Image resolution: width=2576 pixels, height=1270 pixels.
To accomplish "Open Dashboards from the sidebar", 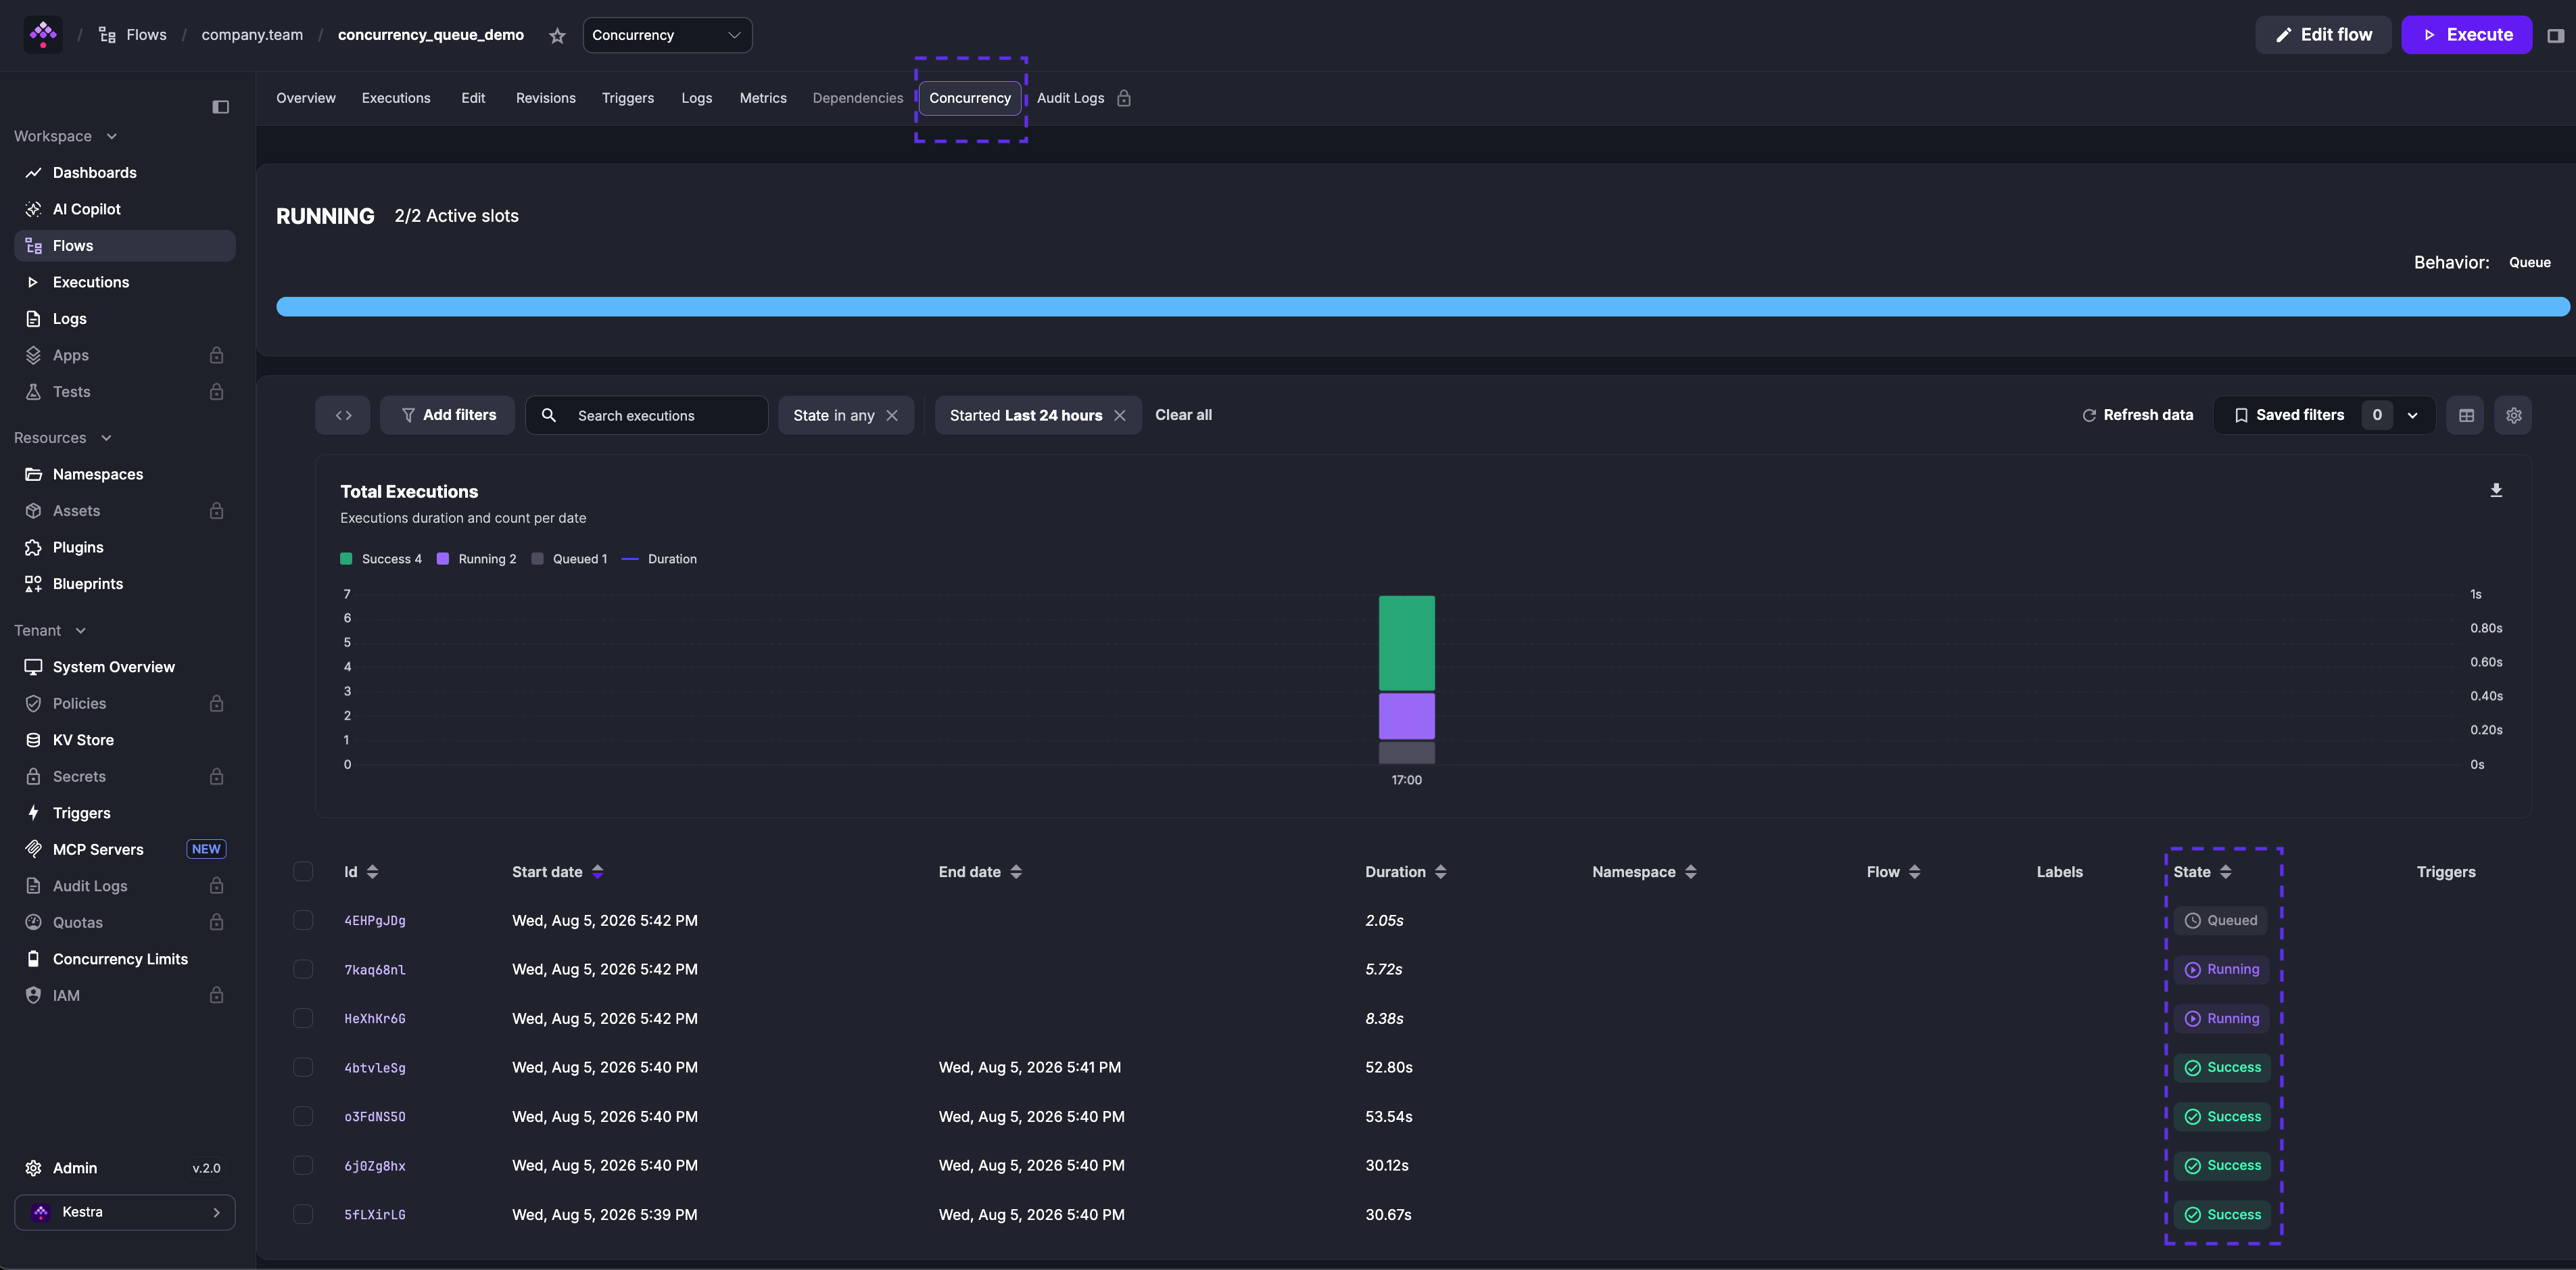I will click(x=125, y=173).
